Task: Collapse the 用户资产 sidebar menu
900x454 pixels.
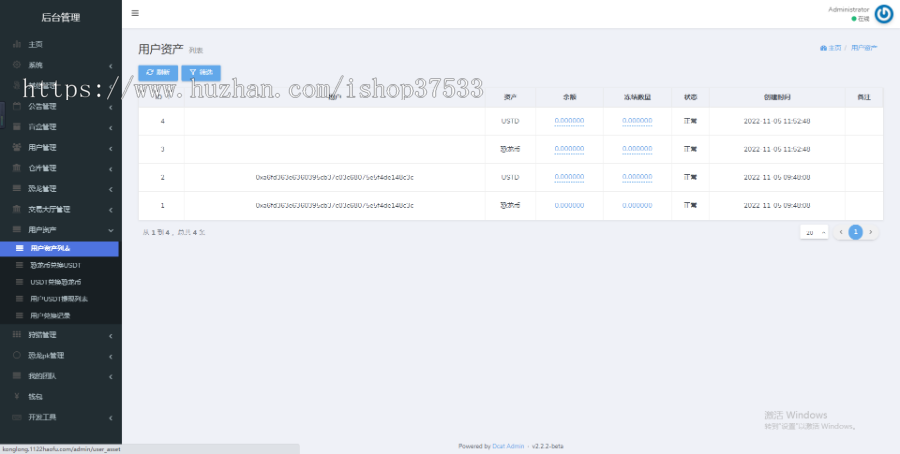Action: coord(61,230)
